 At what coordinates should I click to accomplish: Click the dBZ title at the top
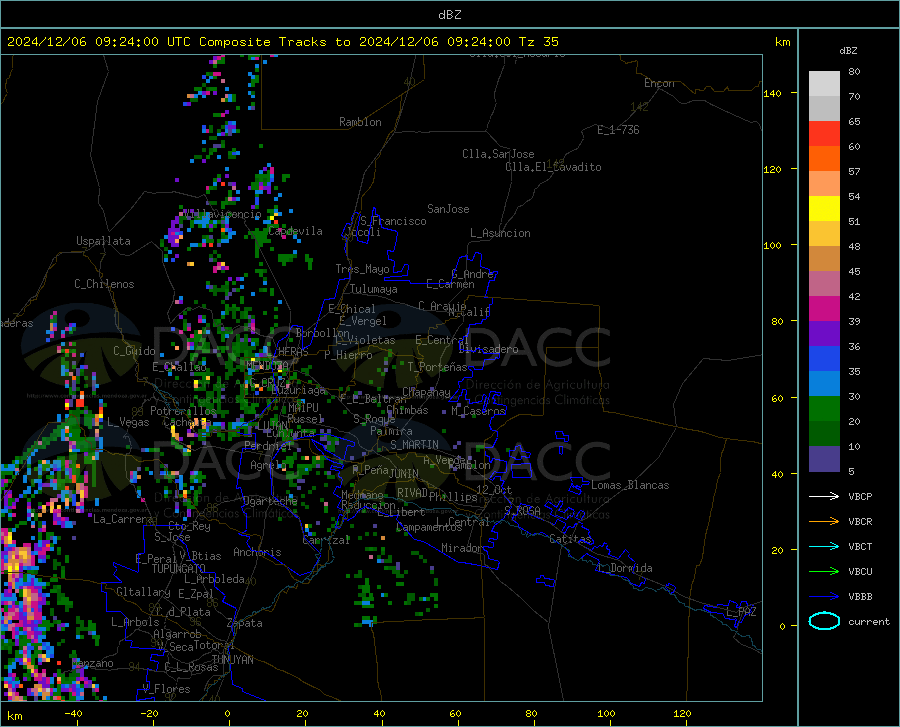click(x=449, y=15)
